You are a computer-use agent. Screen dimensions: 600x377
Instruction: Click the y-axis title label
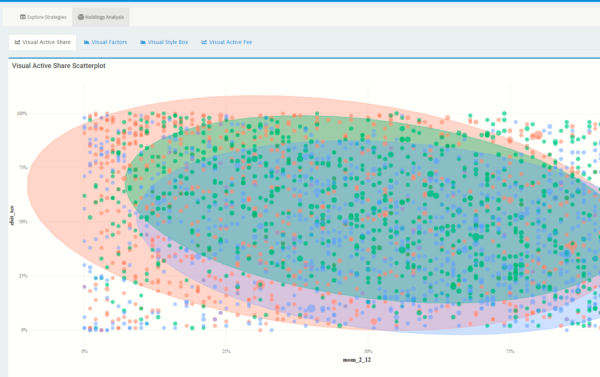tap(12, 215)
